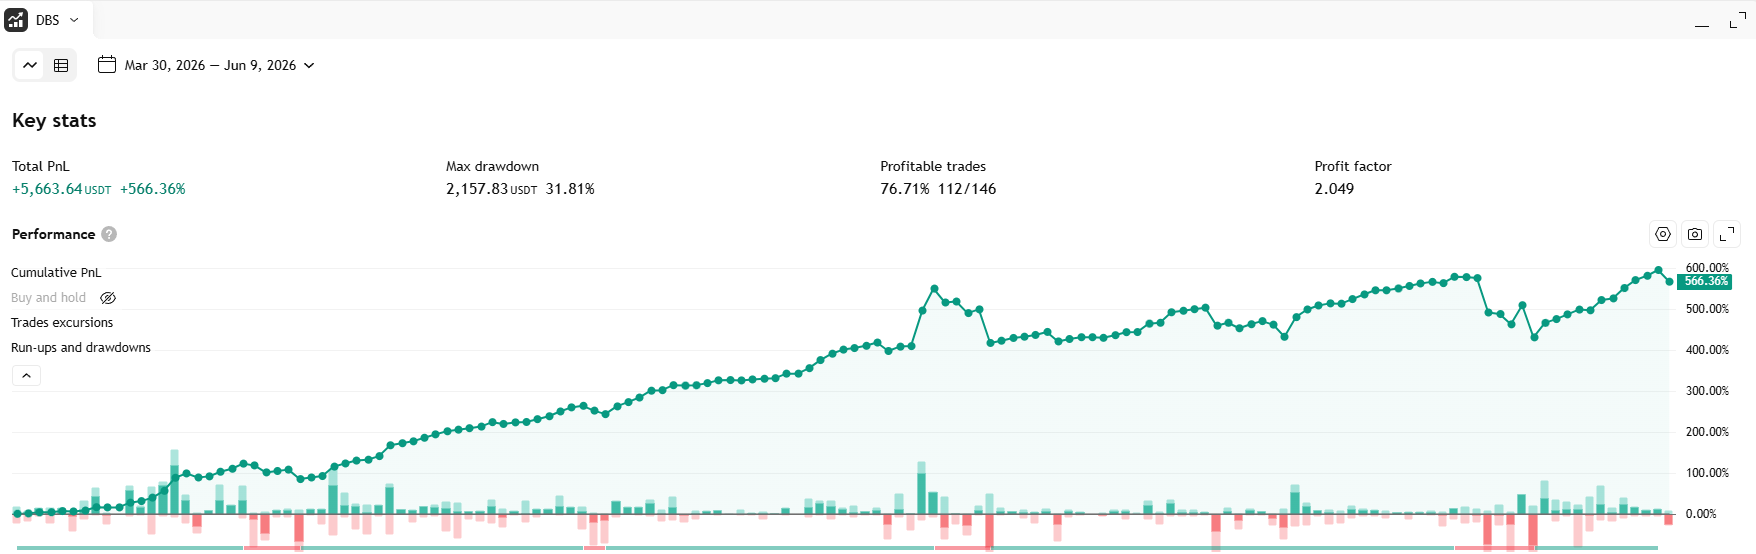Switch to the table list view
Screen dimensions: 1756x554
pyautogui.click(x=61, y=65)
